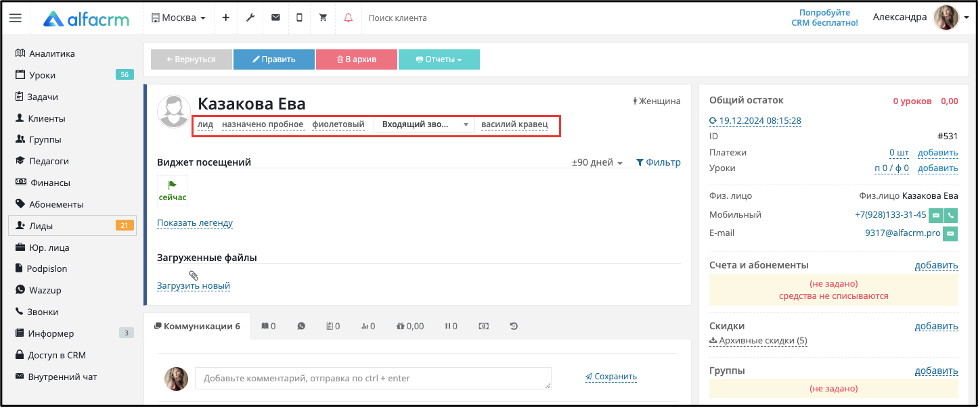Click the mobile phone icon in top bar
This screenshot has width=979, height=408.
tap(299, 18)
